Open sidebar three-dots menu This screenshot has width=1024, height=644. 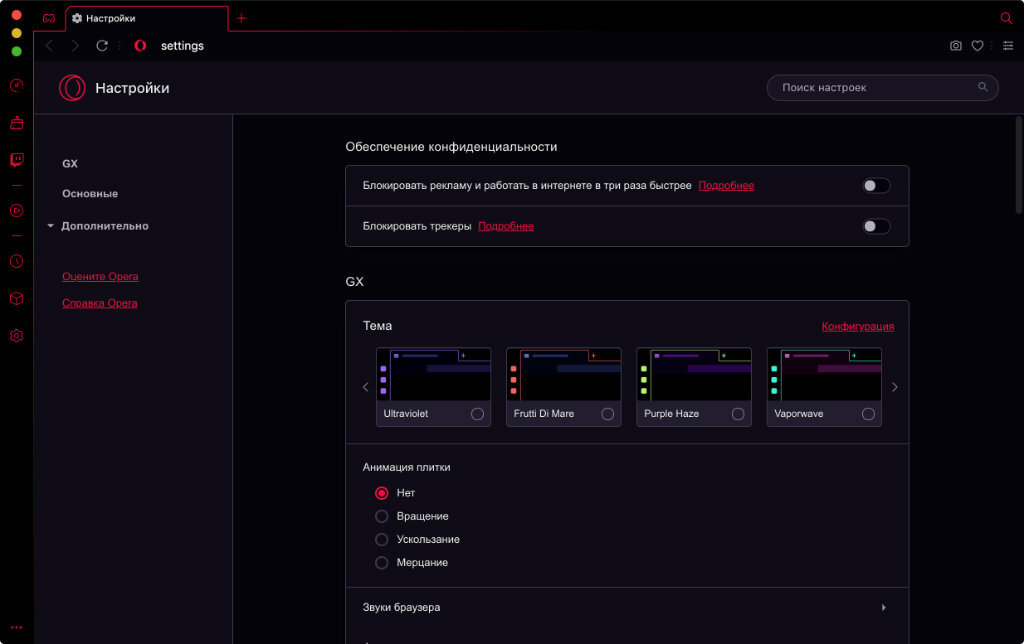(x=17, y=627)
